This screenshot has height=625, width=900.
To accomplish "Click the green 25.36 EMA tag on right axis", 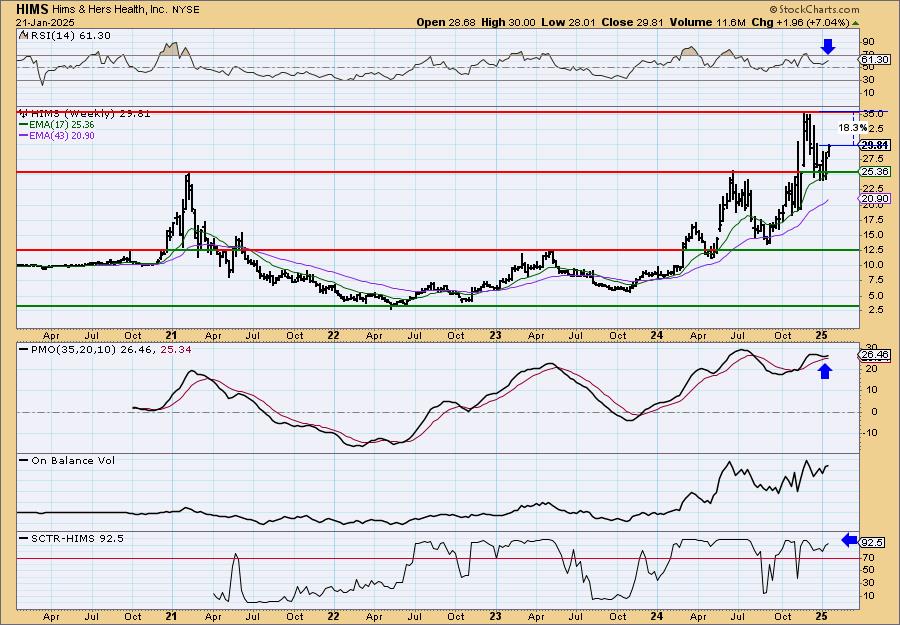I will click(875, 172).
